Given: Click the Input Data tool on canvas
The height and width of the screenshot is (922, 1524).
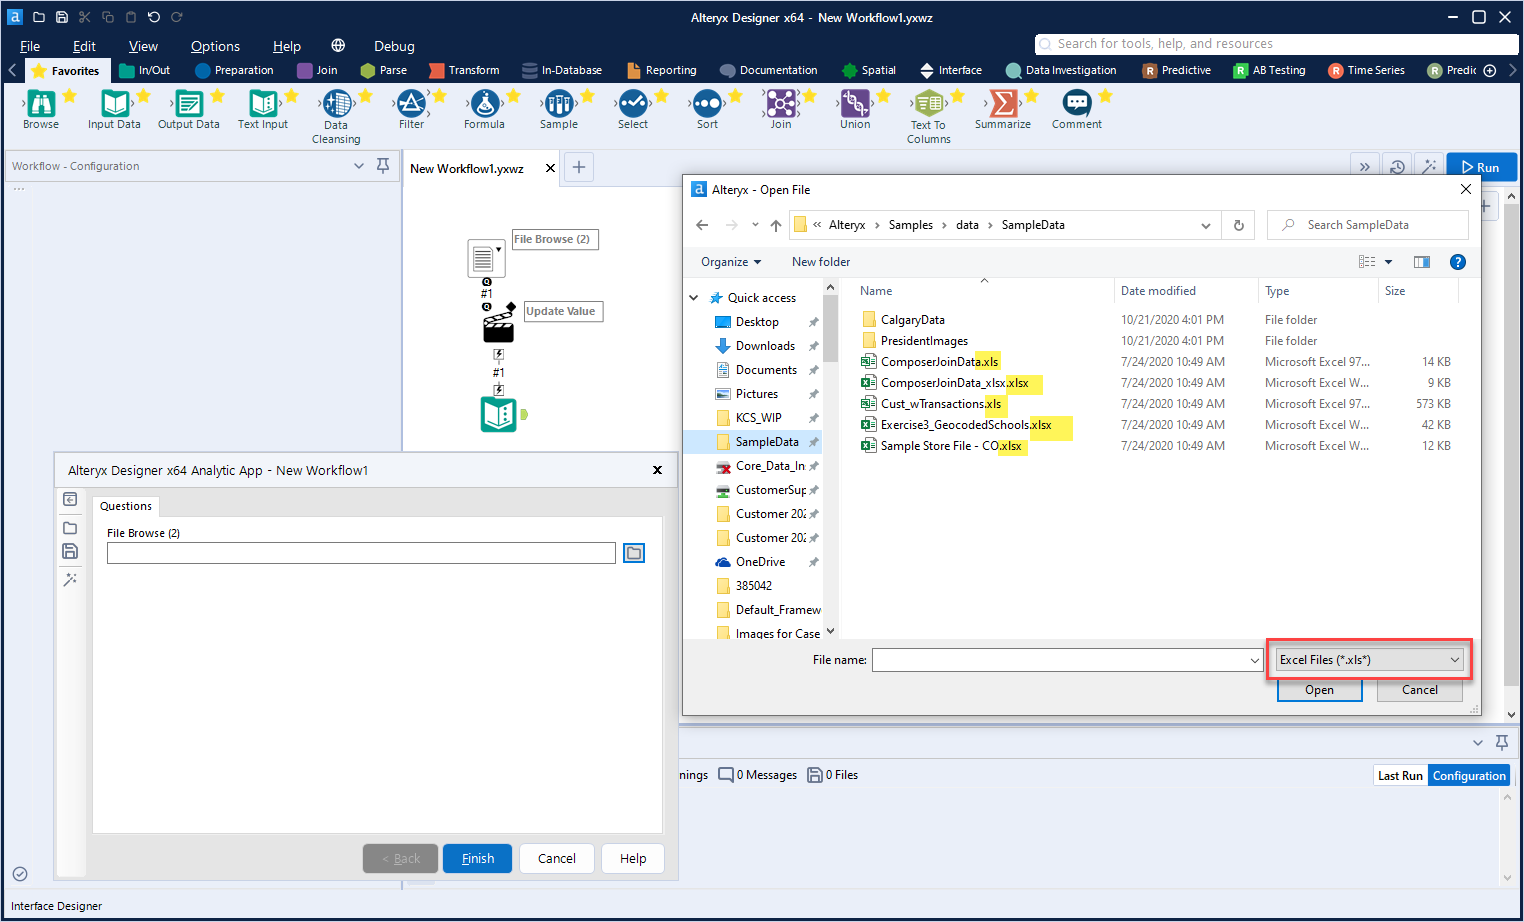Looking at the screenshot, I should coord(498,414).
